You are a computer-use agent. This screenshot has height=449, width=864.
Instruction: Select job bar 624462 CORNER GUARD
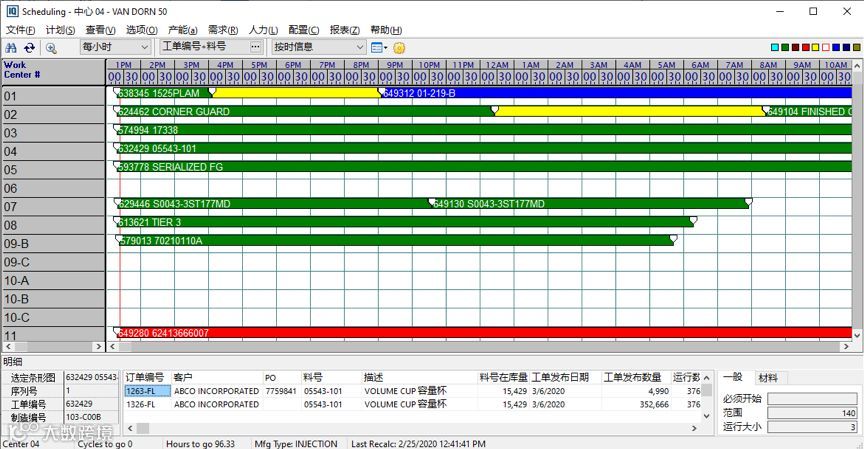tap(305, 111)
